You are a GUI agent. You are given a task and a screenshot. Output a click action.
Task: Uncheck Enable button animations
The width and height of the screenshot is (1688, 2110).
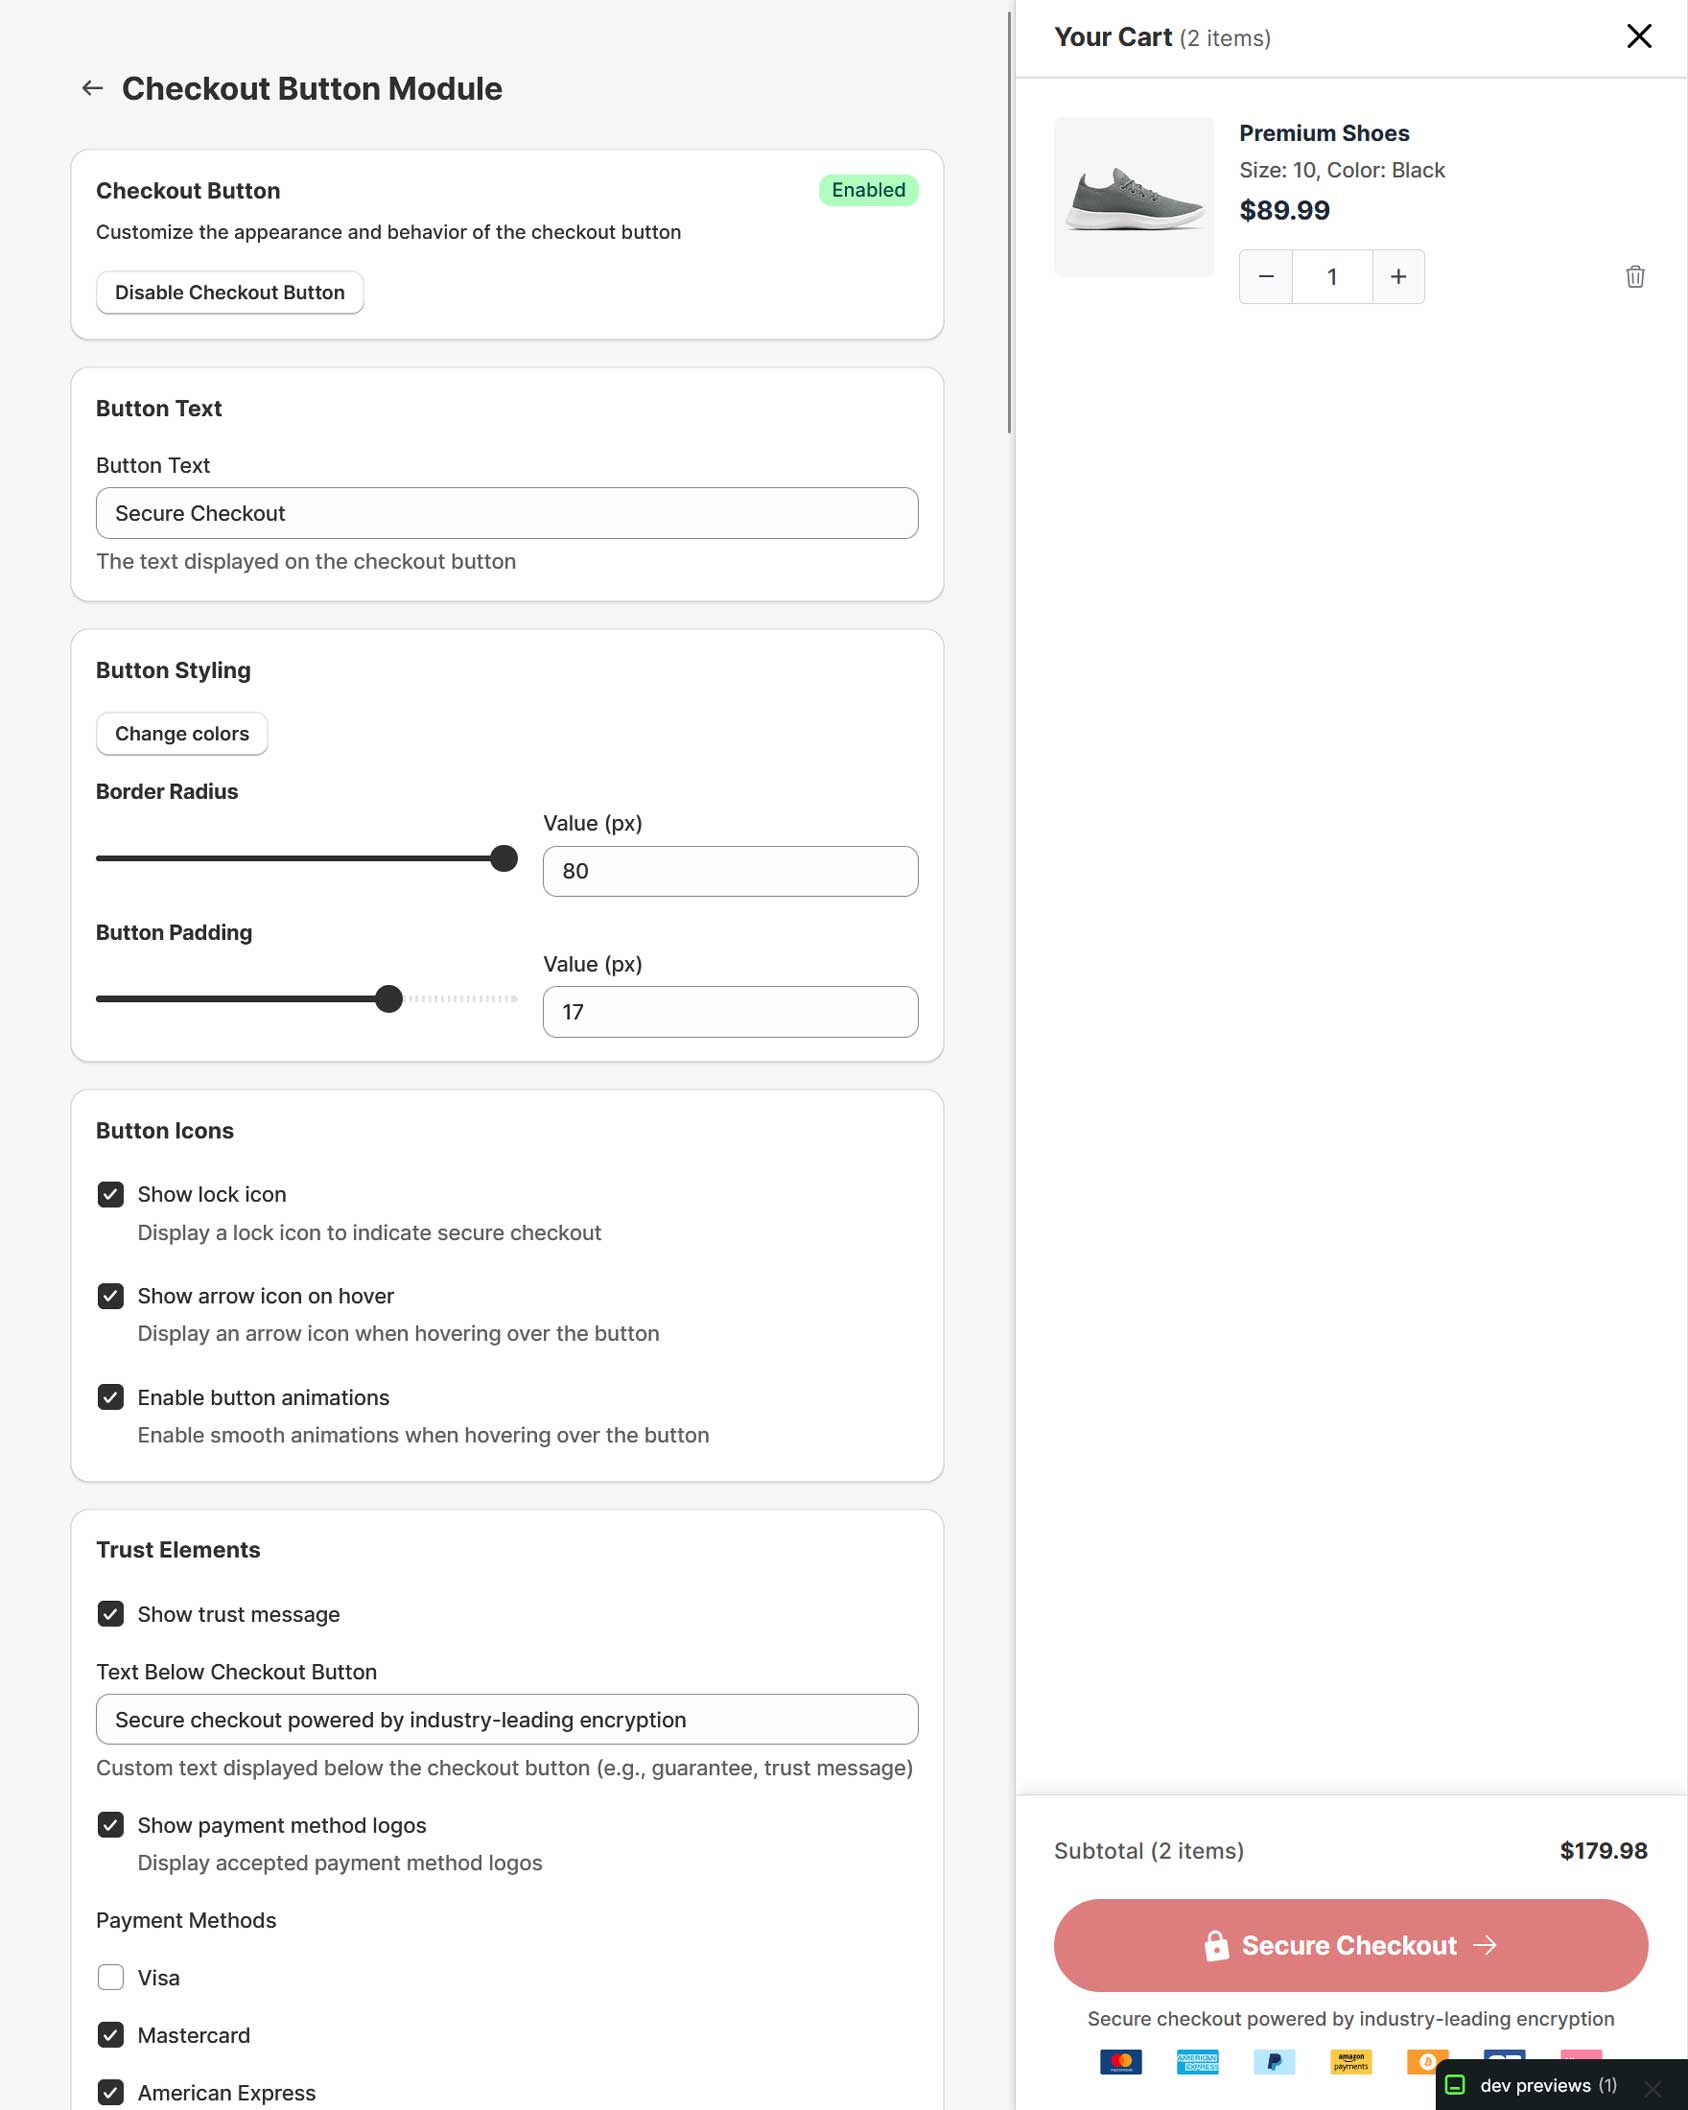coord(111,1397)
